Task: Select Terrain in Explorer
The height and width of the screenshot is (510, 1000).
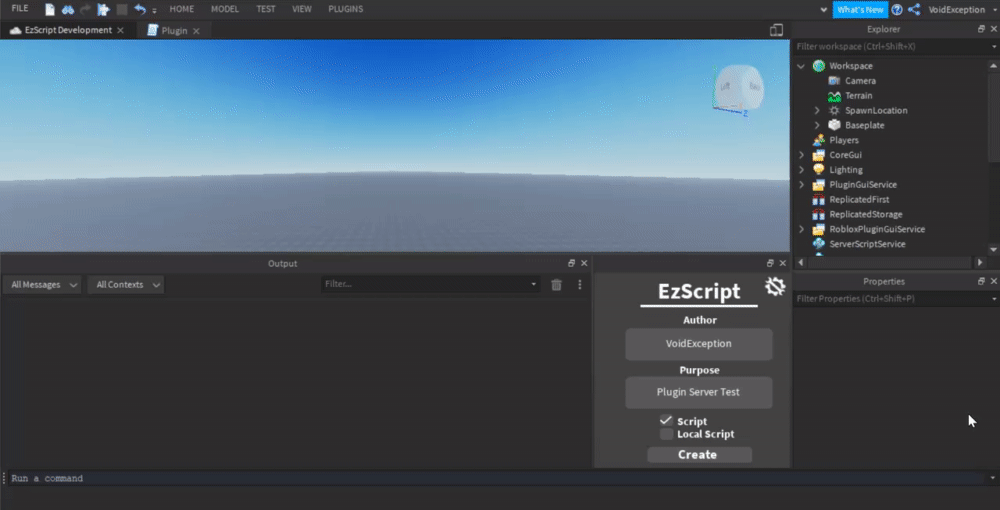Action: tap(858, 96)
